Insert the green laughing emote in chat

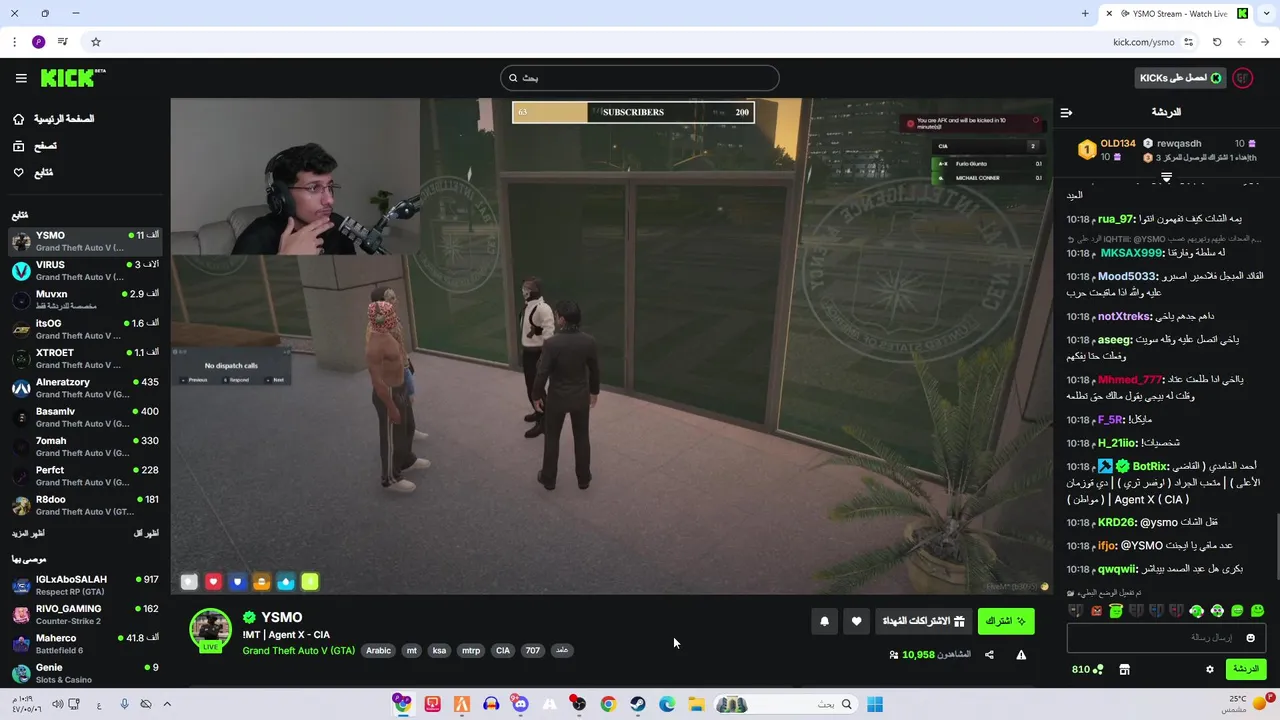pyautogui.click(x=1237, y=611)
